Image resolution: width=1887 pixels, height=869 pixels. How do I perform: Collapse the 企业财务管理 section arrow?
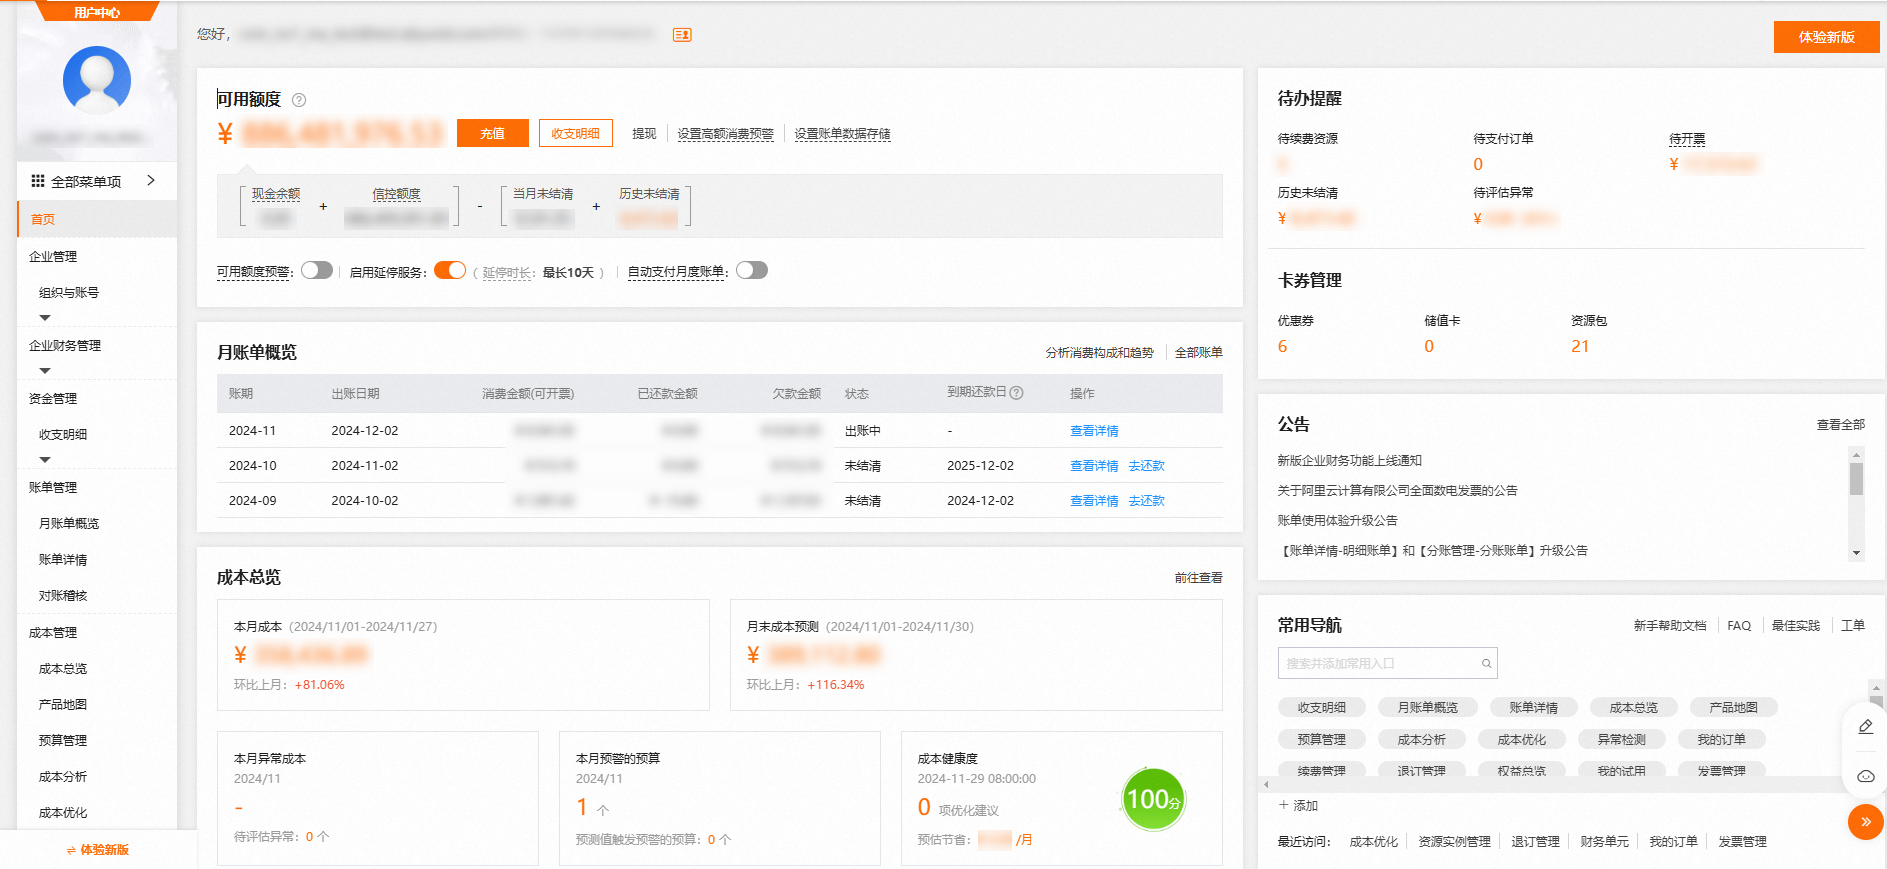coord(44,371)
